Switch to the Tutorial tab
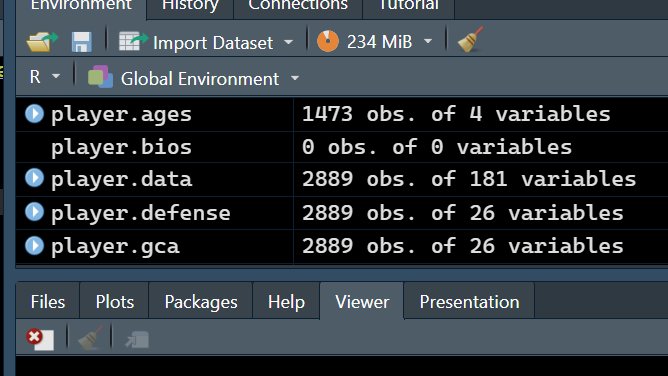The width and height of the screenshot is (668, 376). [408, 6]
